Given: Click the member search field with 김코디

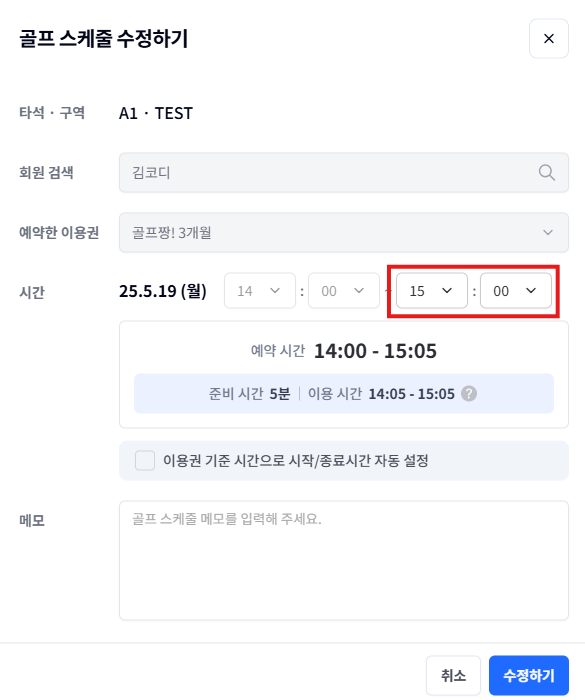Looking at the screenshot, I should (343, 173).
